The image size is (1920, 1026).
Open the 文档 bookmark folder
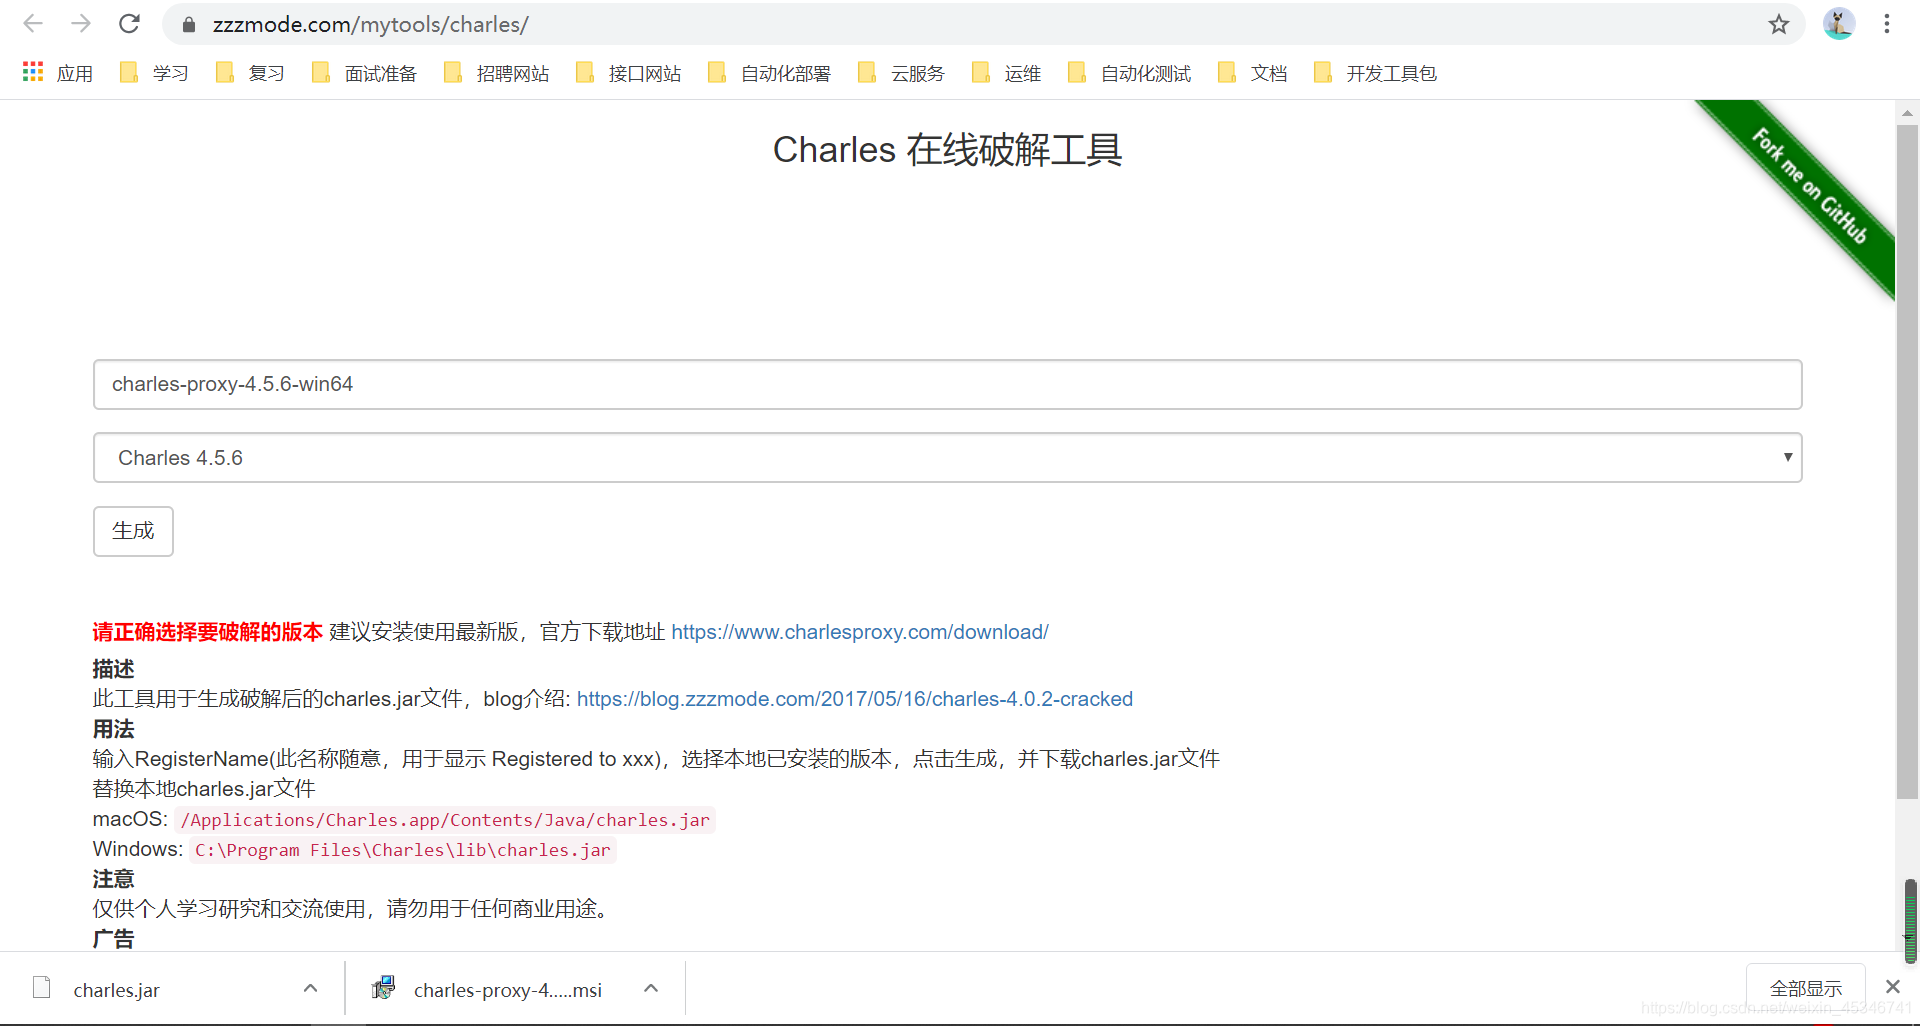point(1252,73)
